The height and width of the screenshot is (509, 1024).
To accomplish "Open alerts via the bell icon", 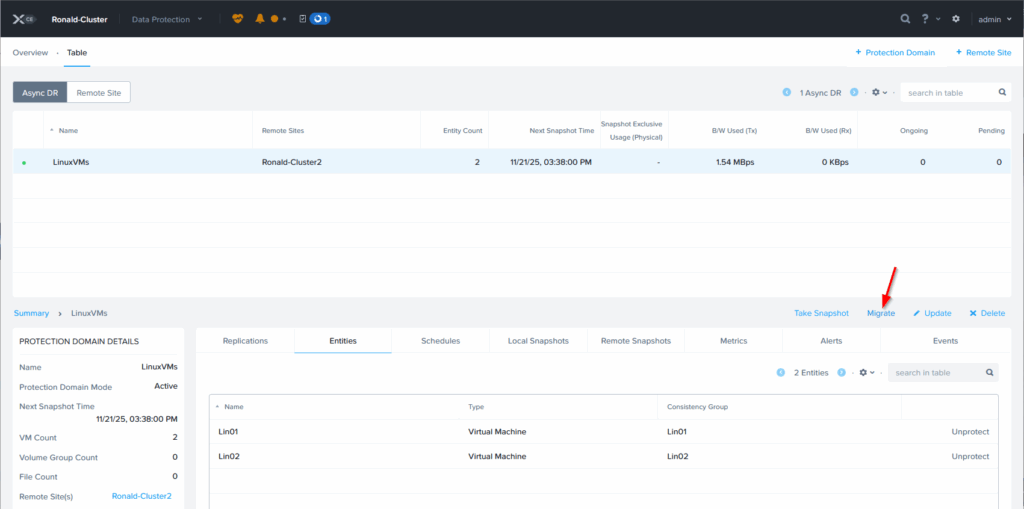I will click(260, 19).
